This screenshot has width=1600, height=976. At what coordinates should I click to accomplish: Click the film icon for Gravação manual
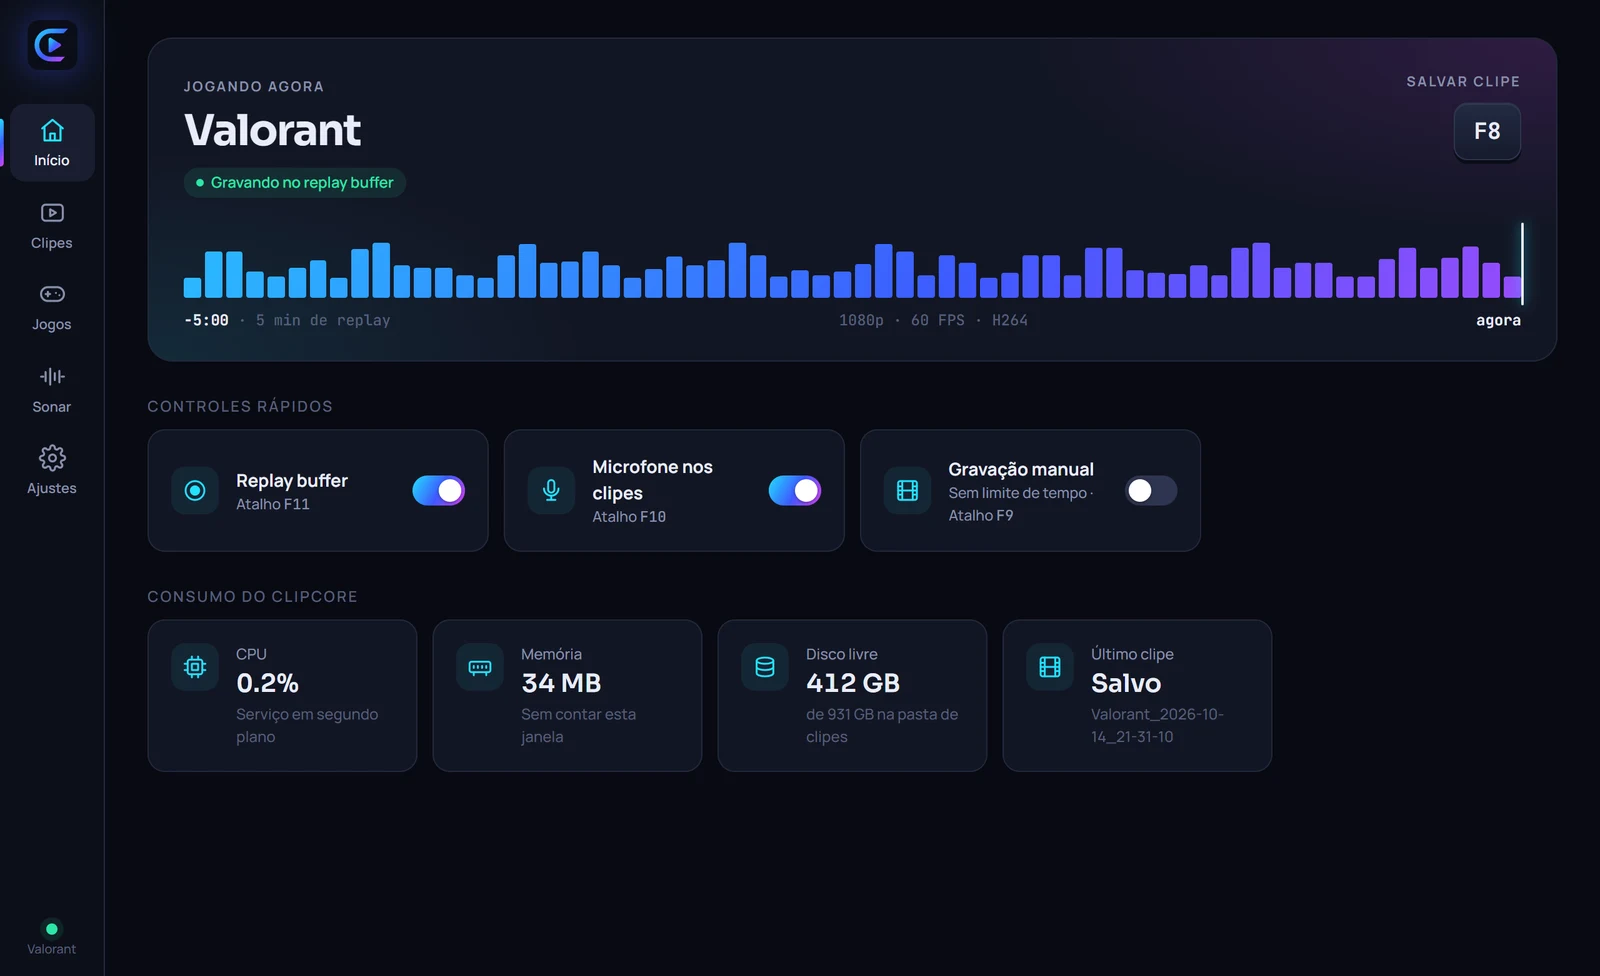907,490
